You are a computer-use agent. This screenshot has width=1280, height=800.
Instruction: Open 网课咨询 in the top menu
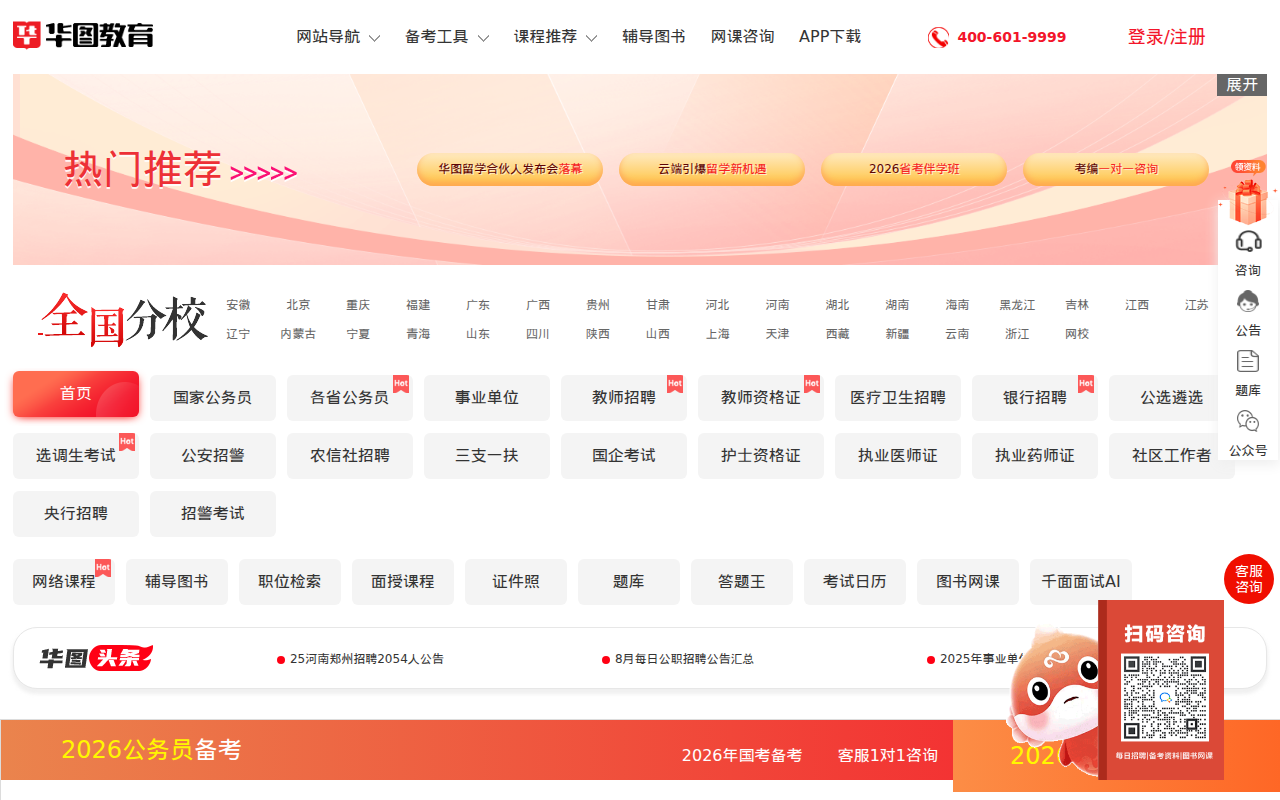pyautogui.click(x=743, y=37)
